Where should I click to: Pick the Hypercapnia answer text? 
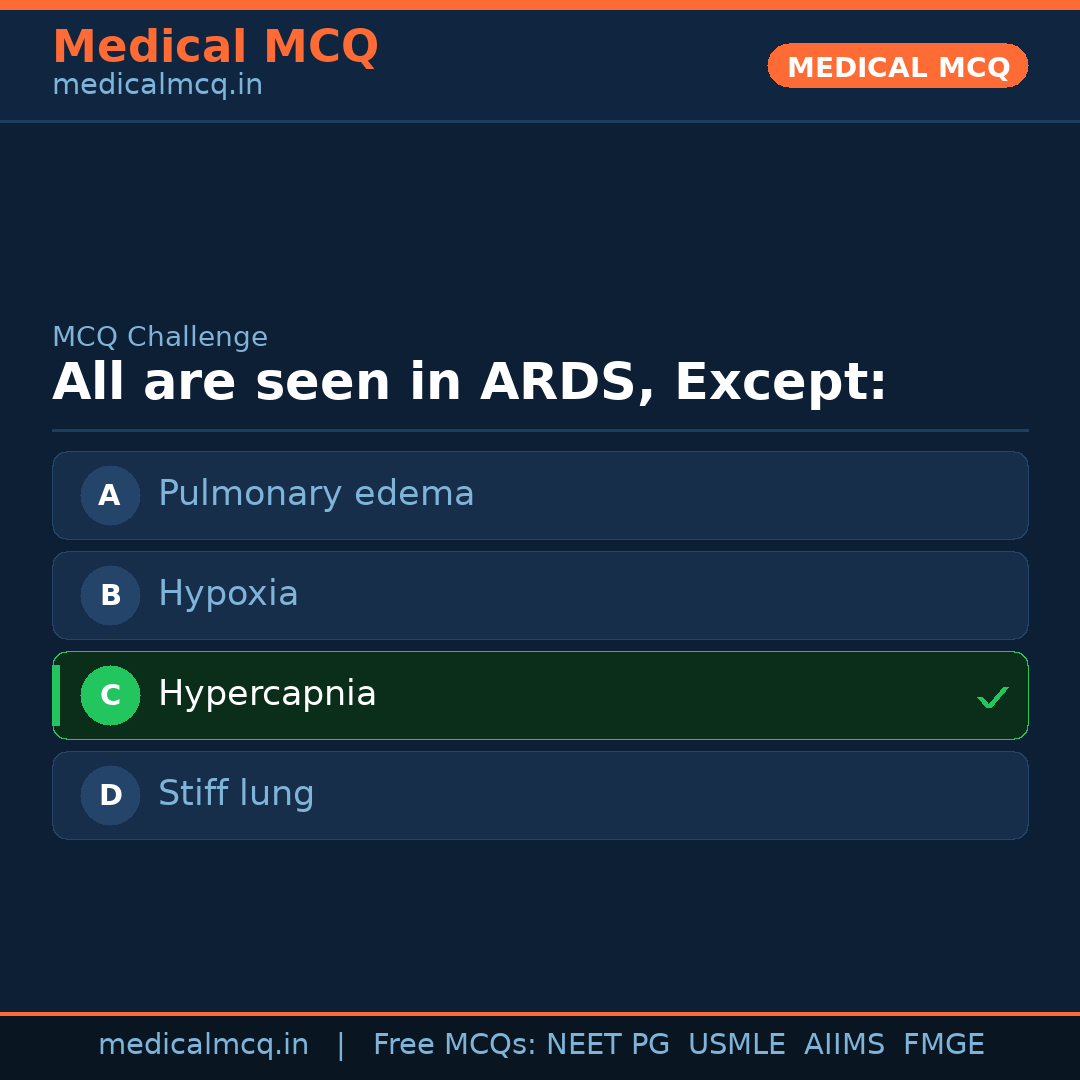click(267, 694)
